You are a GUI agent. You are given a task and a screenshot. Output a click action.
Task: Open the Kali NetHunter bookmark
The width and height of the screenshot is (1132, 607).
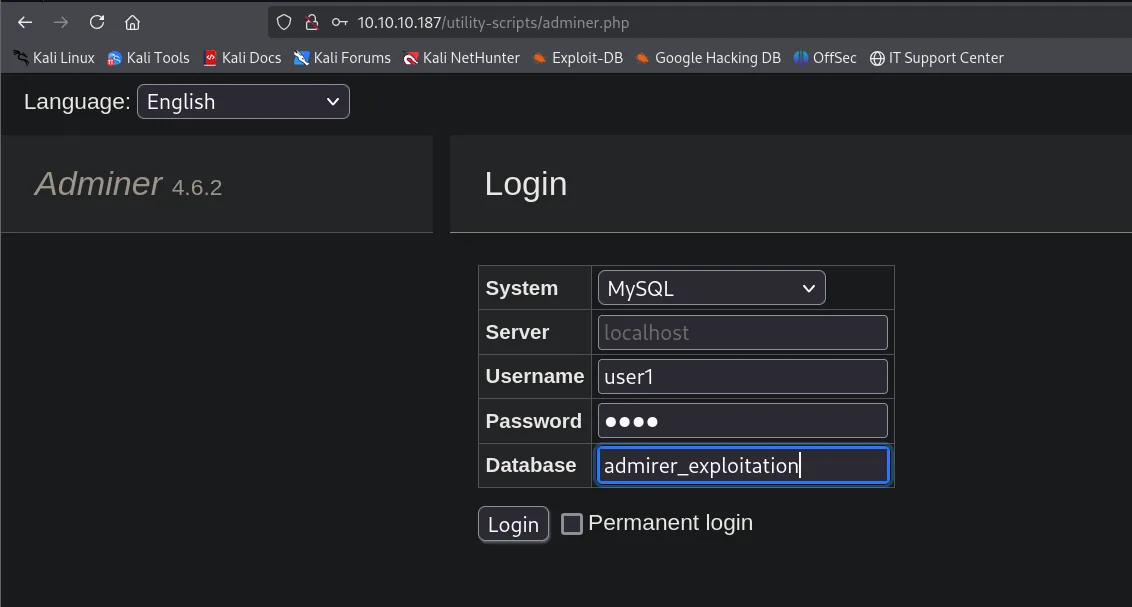pos(461,58)
